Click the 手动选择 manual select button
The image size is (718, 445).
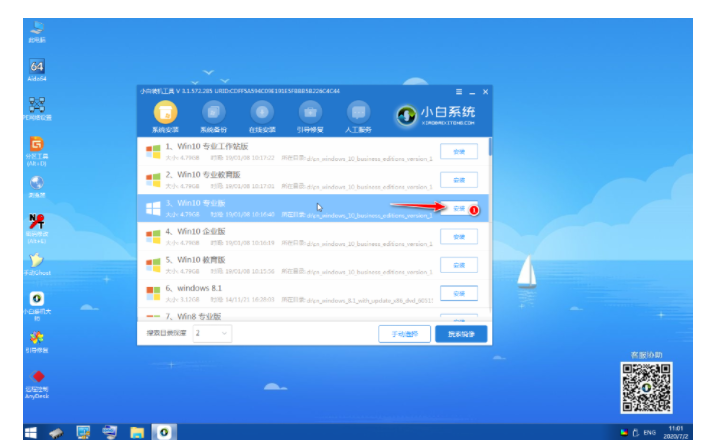click(x=404, y=334)
